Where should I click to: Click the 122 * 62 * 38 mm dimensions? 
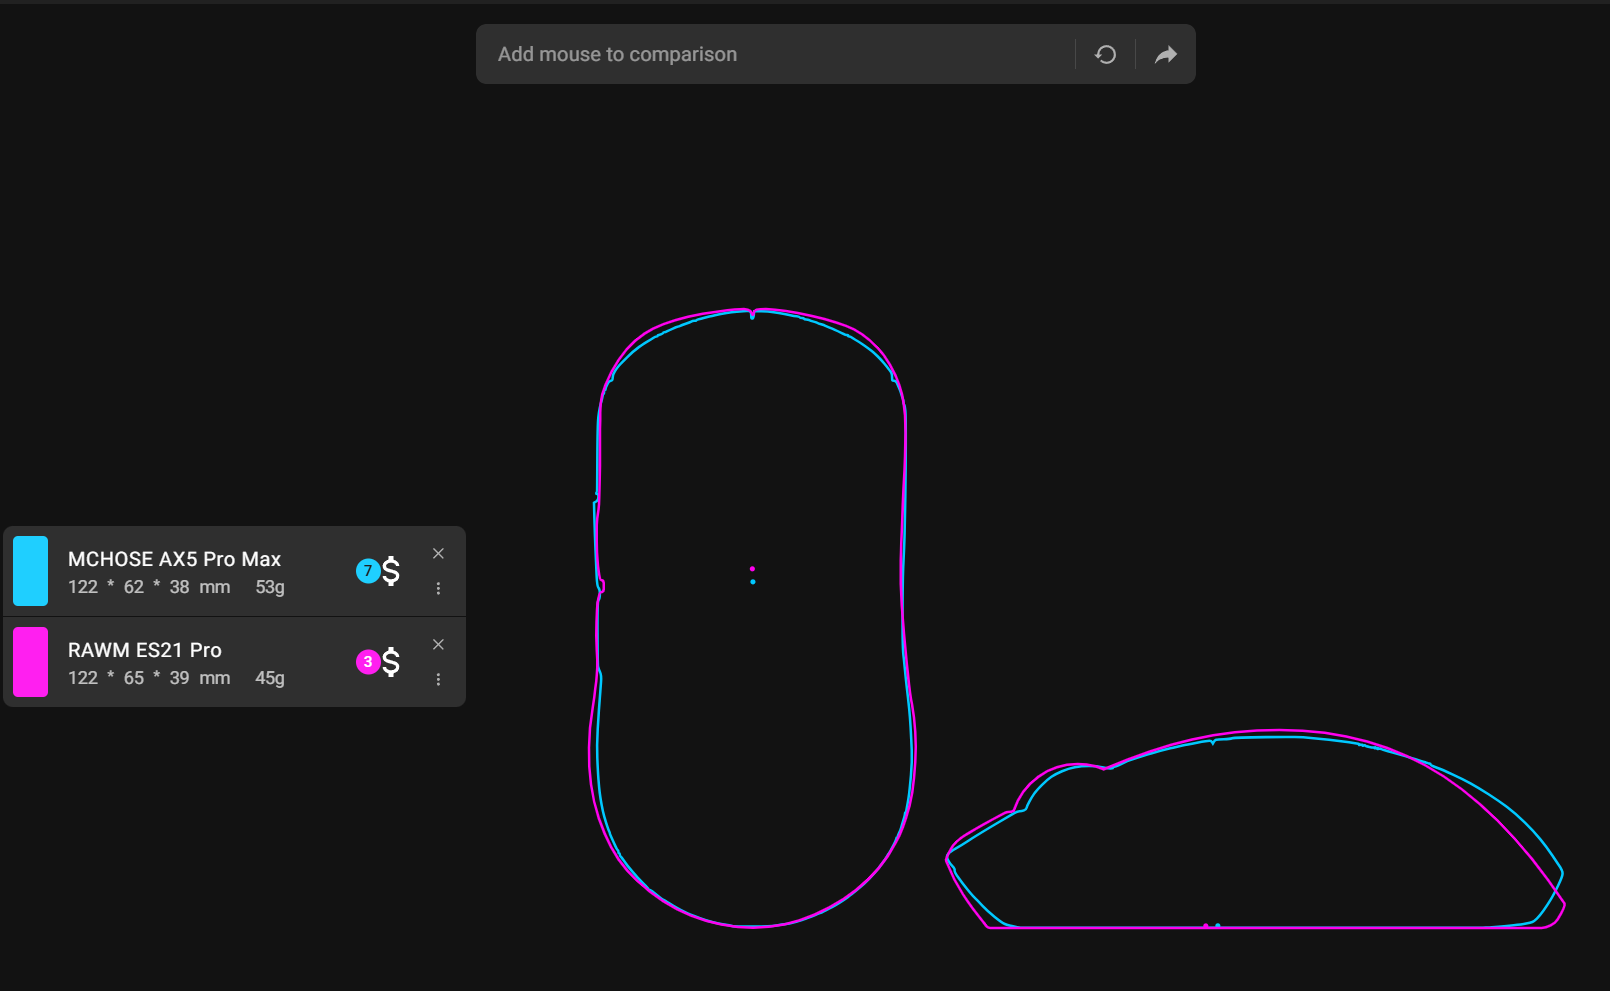(x=149, y=587)
